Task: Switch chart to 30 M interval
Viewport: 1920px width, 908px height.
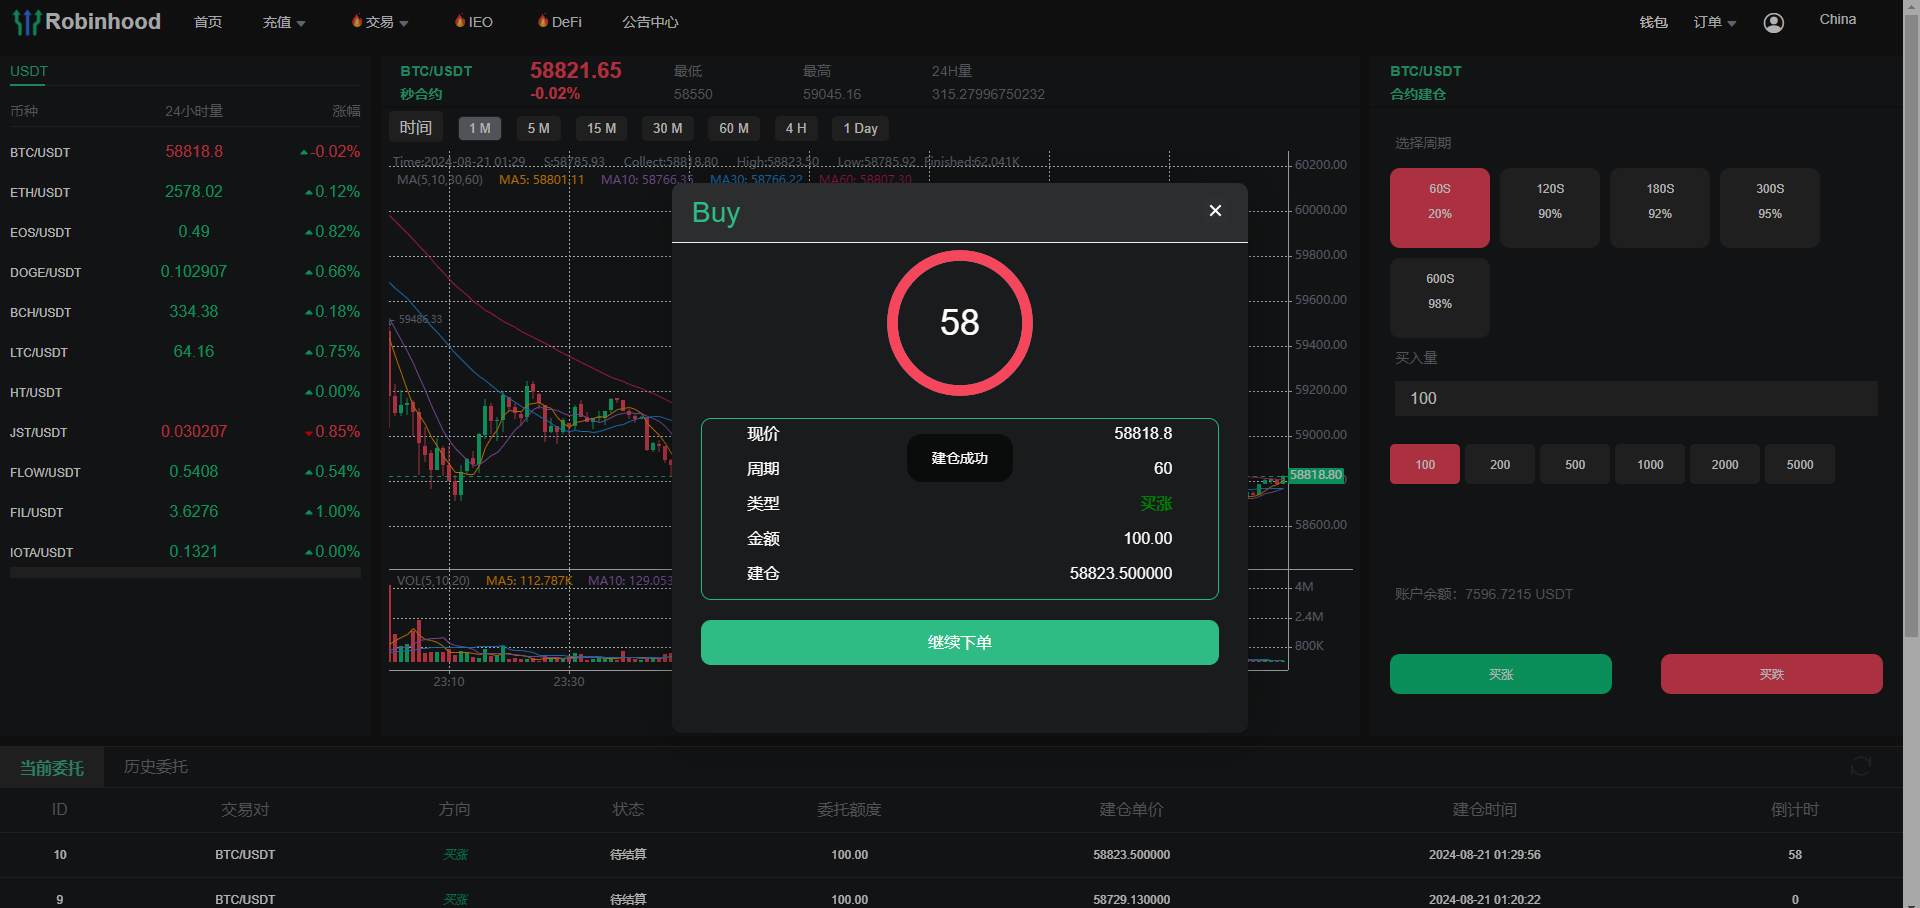Action: tap(668, 128)
